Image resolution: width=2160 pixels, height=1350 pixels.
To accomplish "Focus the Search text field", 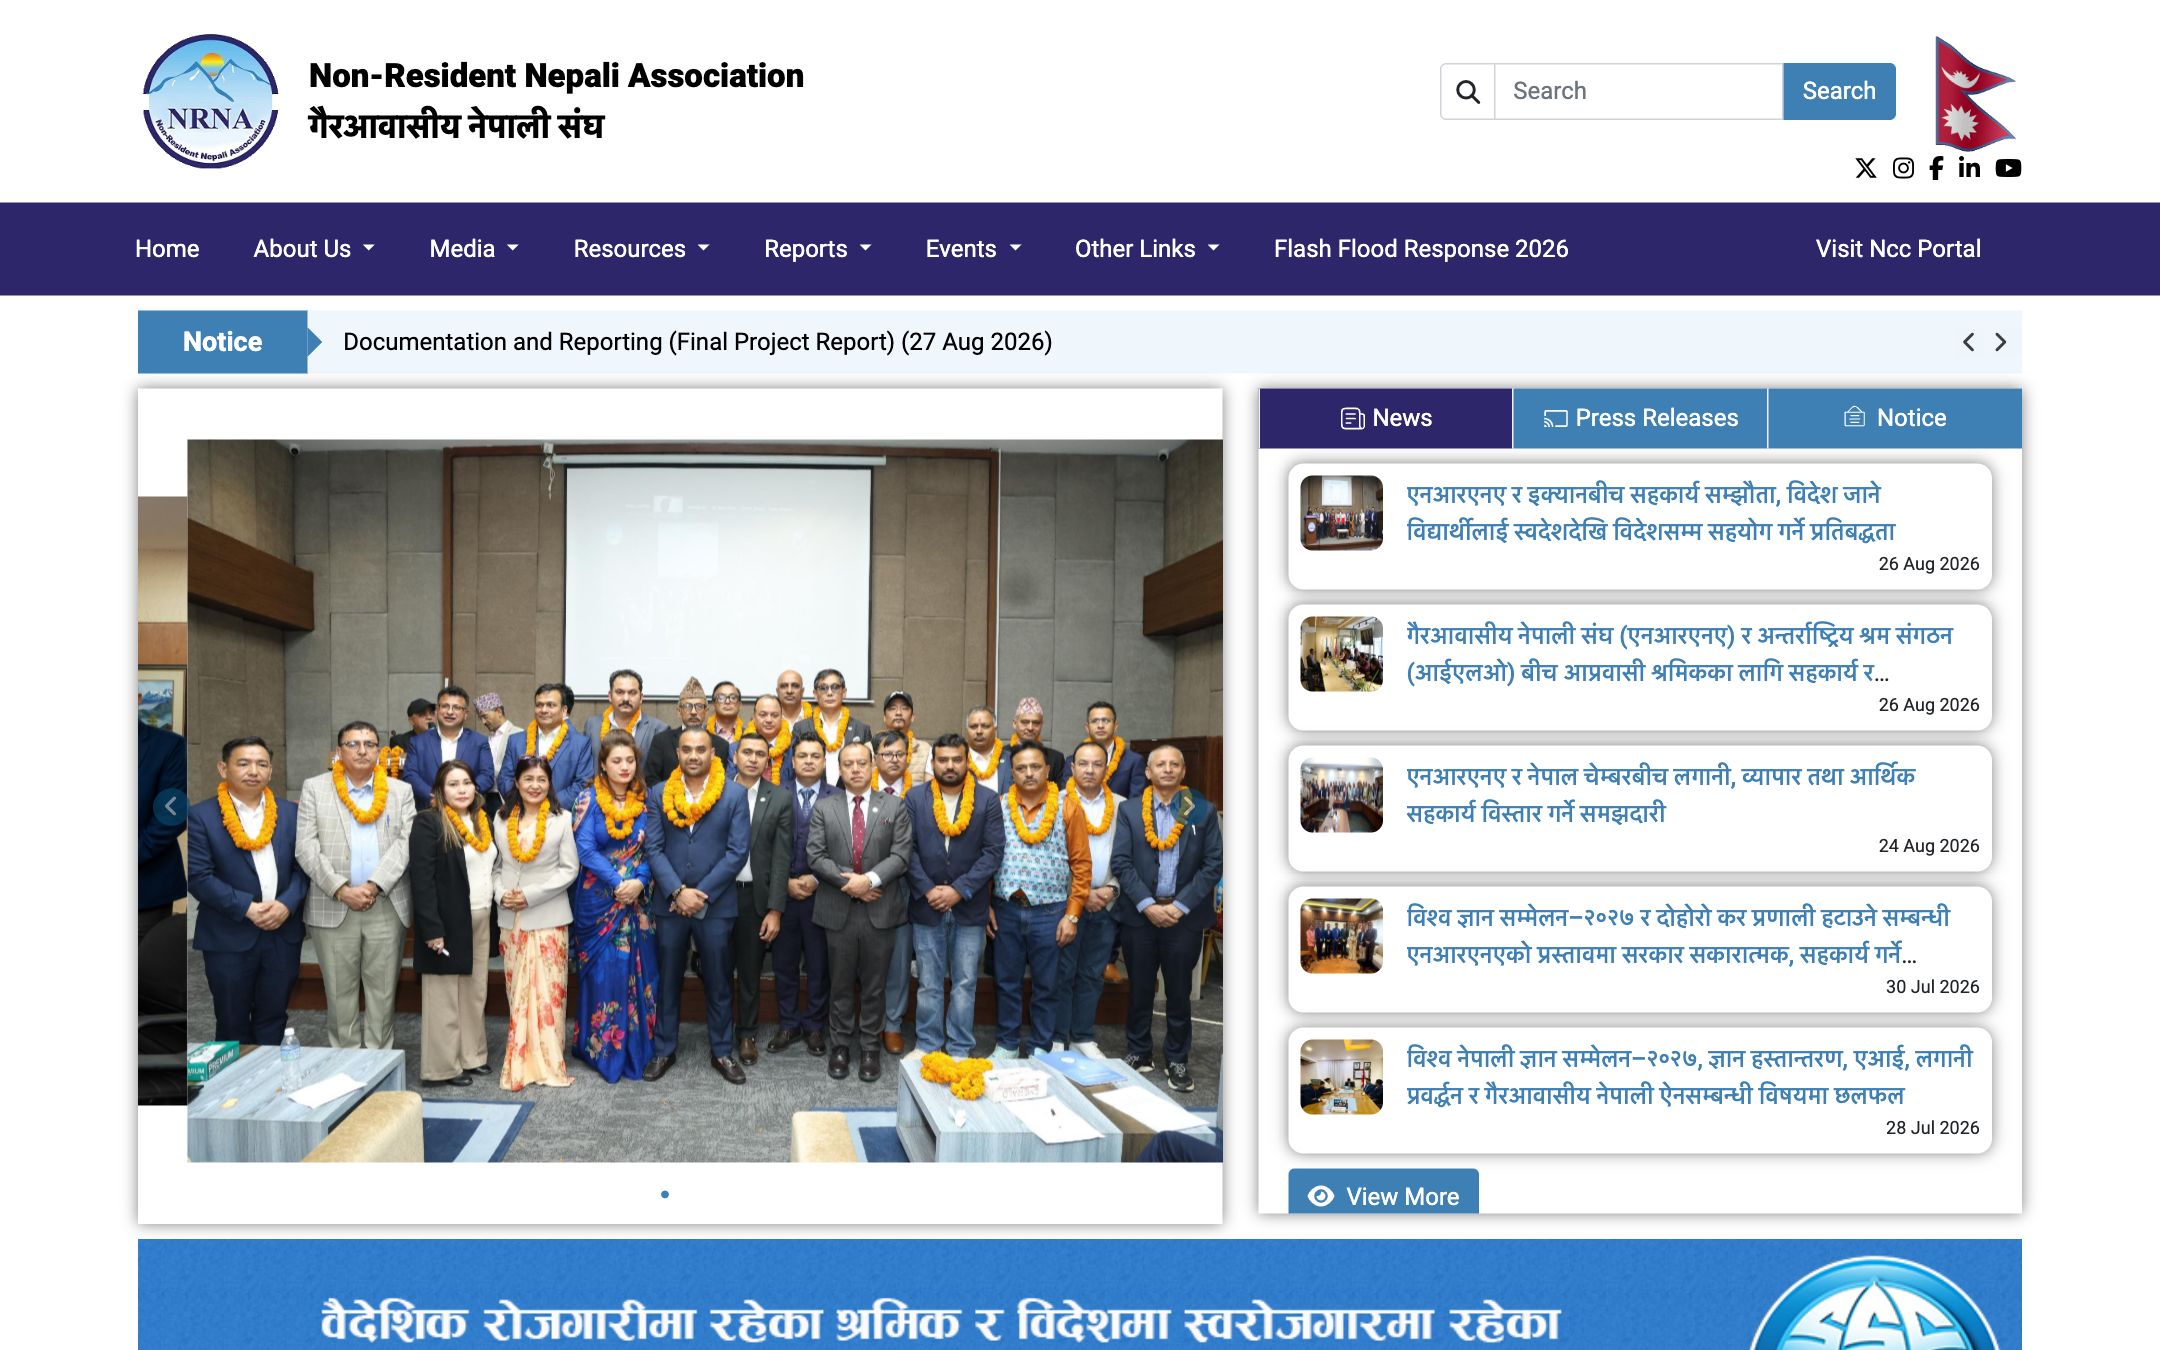I will (1638, 91).
